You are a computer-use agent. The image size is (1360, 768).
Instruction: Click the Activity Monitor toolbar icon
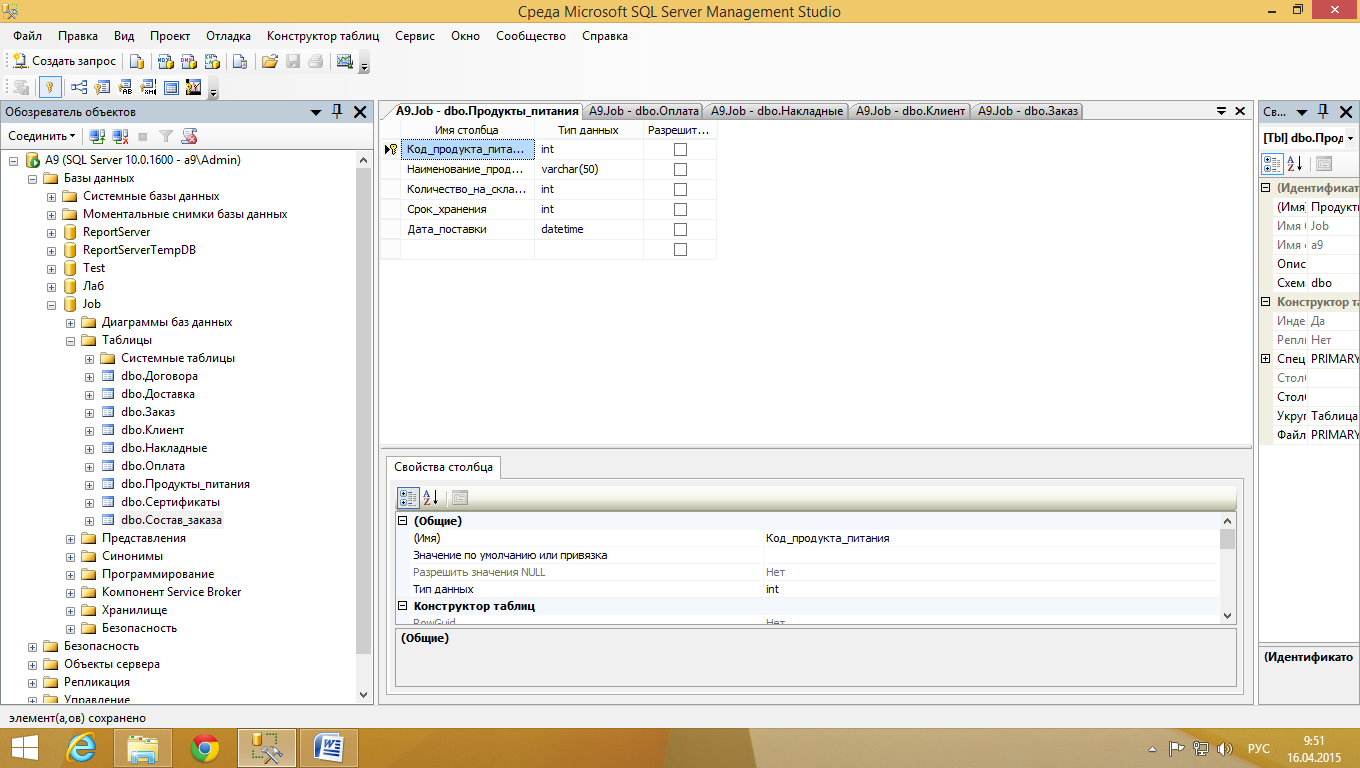click(x=345, y=61)
